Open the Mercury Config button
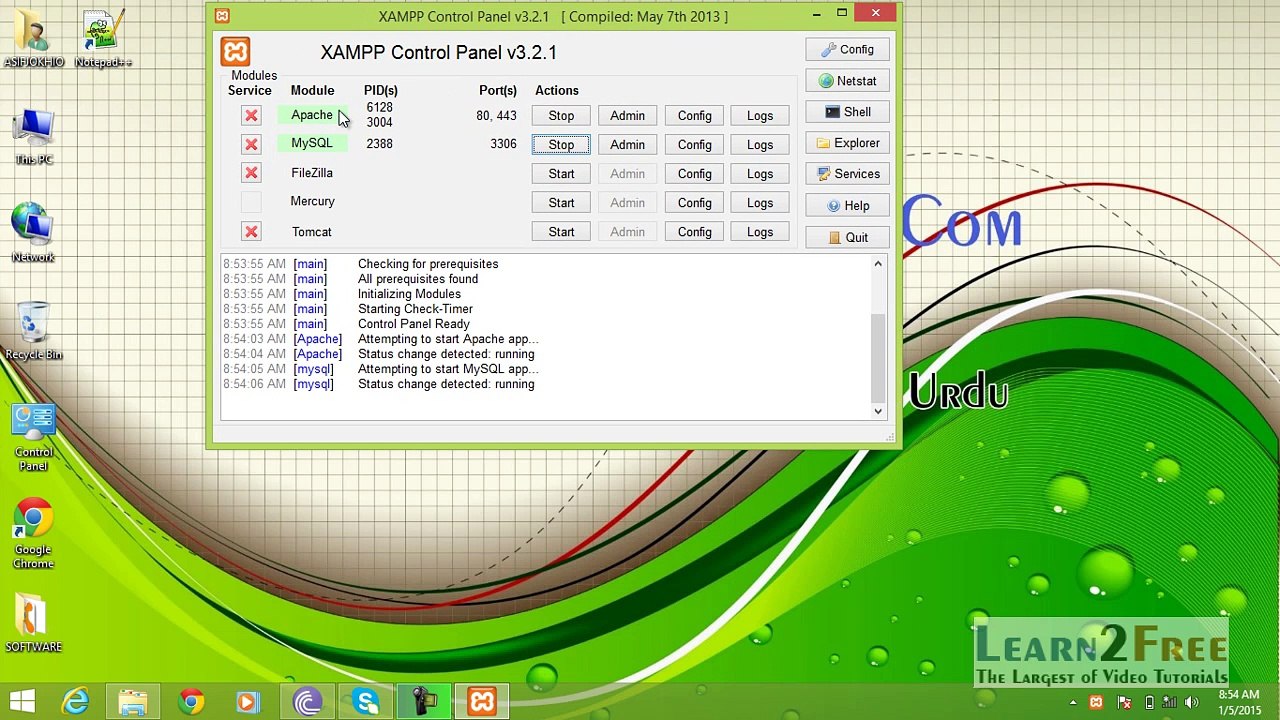1280x720 pixels. point(694,203)
